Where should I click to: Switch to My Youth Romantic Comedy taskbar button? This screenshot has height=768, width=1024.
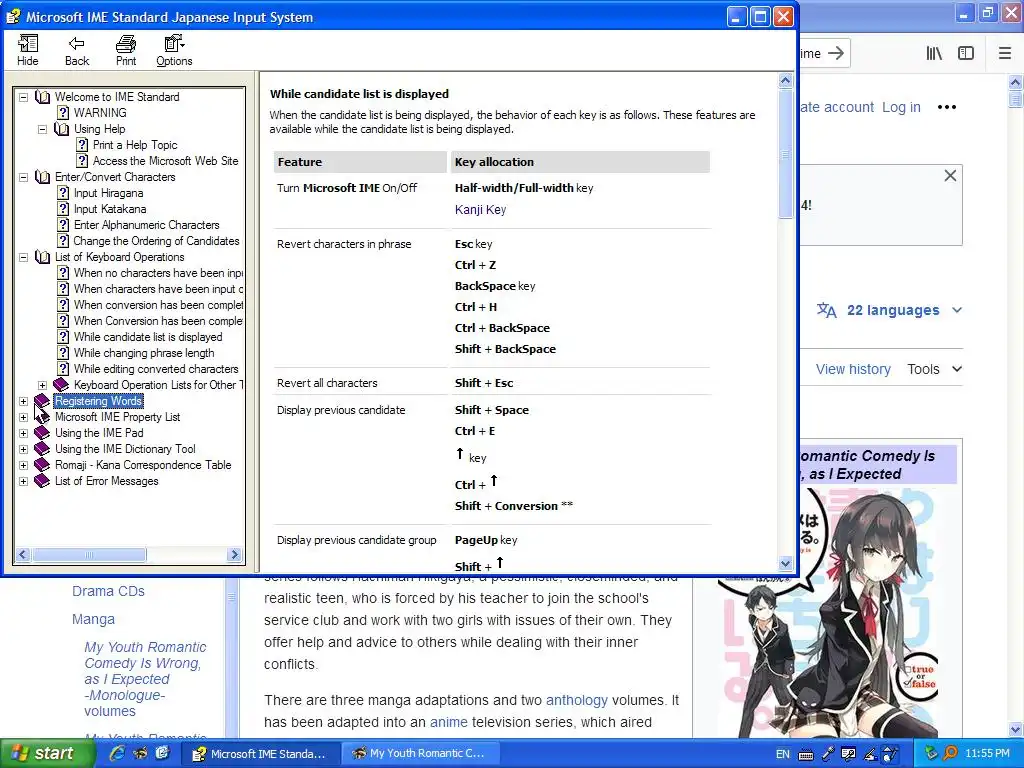point(420,754)
